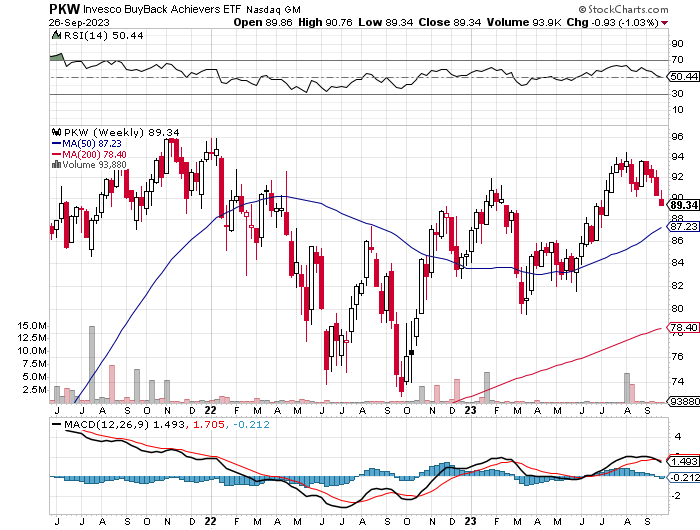Screen dimensions: 700x530
Task: Click the Chg -0.93 (-1.03%) value
Action: click(x=612, y=22)
